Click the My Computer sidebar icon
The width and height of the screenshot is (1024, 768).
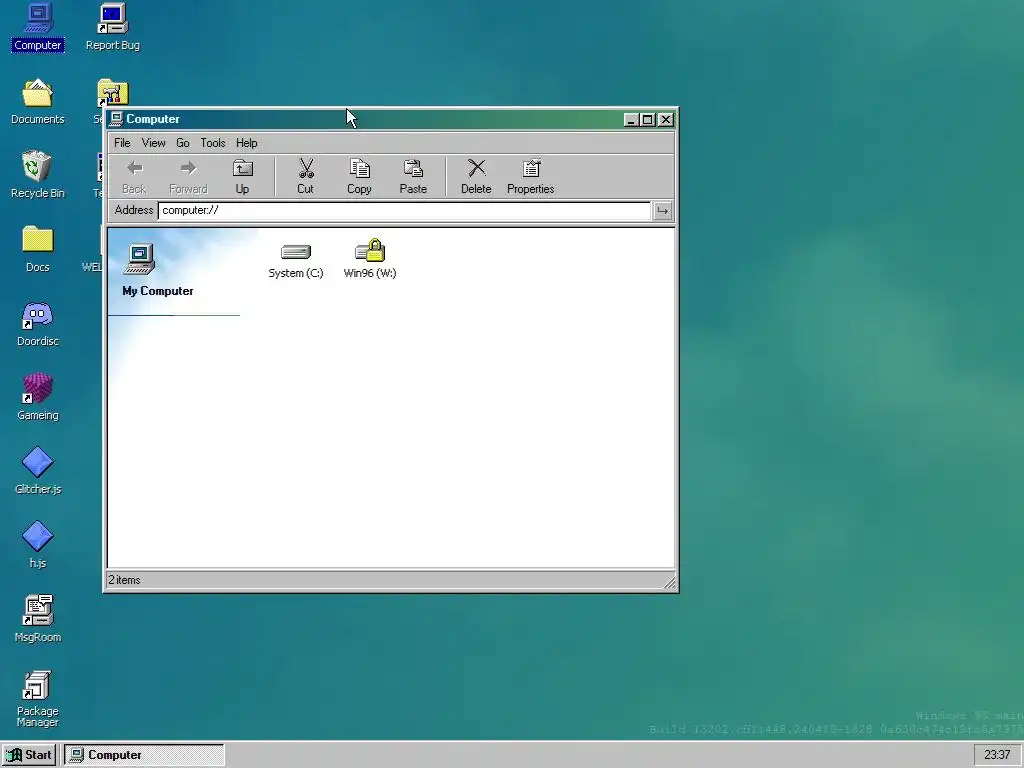[140, 259]
